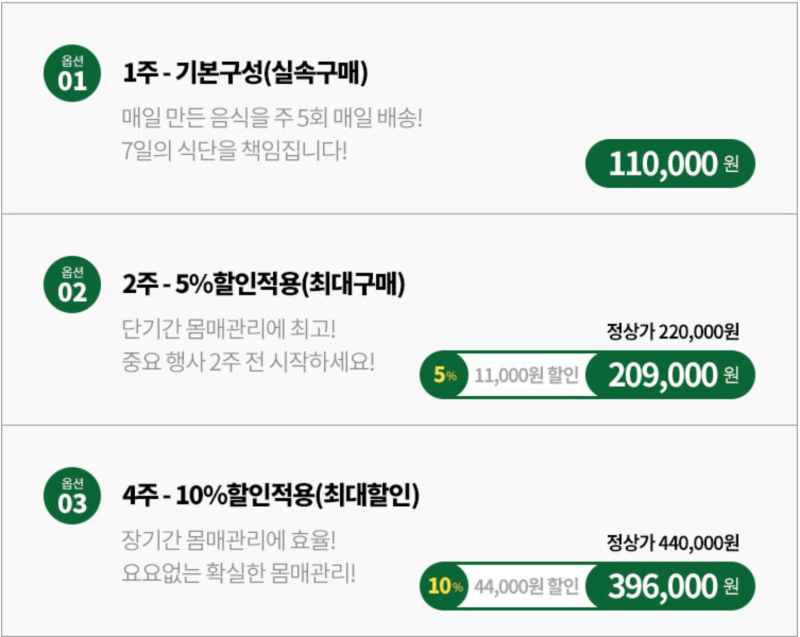800x637 pixels.
Task: Click the 정상가 220,000원 text
Action: (x=672, y=332)
